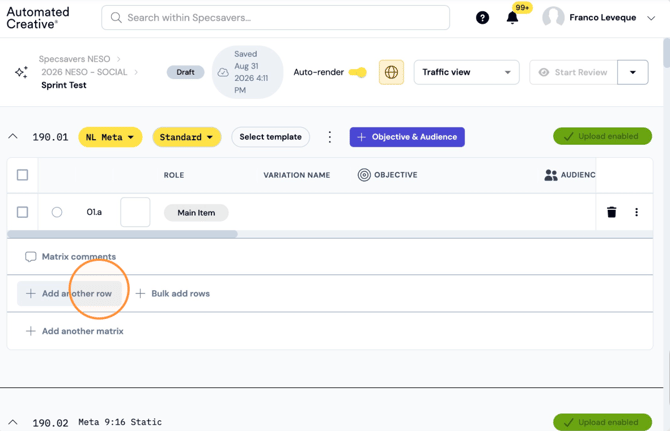The width and height of the screenshot is (670, 431).
Task: Click the Search within Specsavers field
Action: pyautogui.click(x=276, y=18)
